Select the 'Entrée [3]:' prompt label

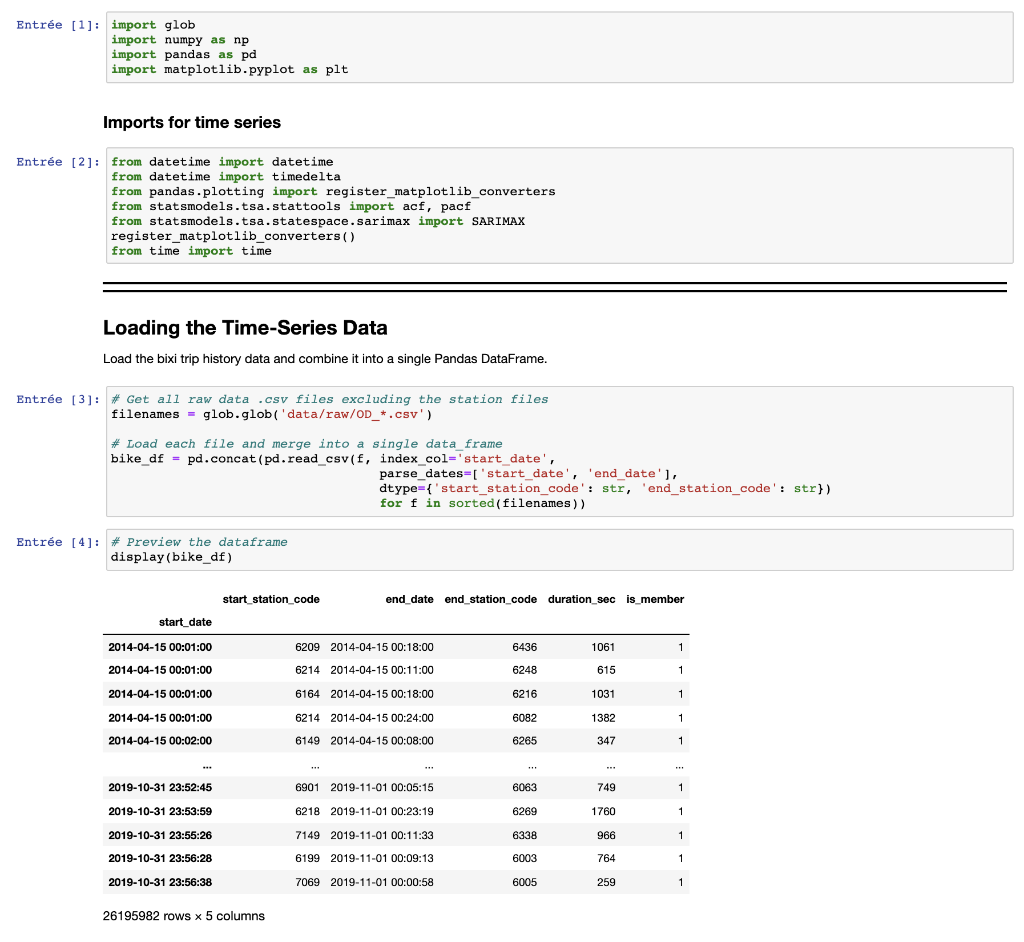point(58,399)
